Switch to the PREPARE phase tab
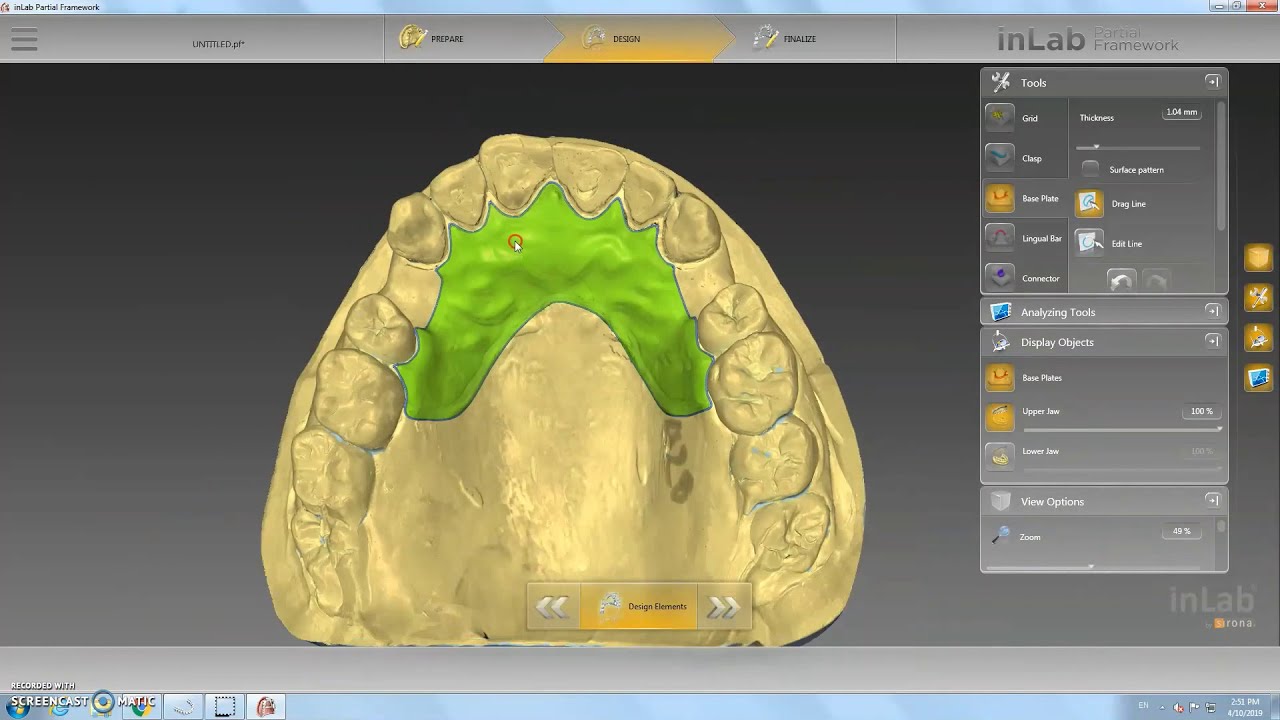The height and width of the screenshot is (720, 1280). click(465, 39)
